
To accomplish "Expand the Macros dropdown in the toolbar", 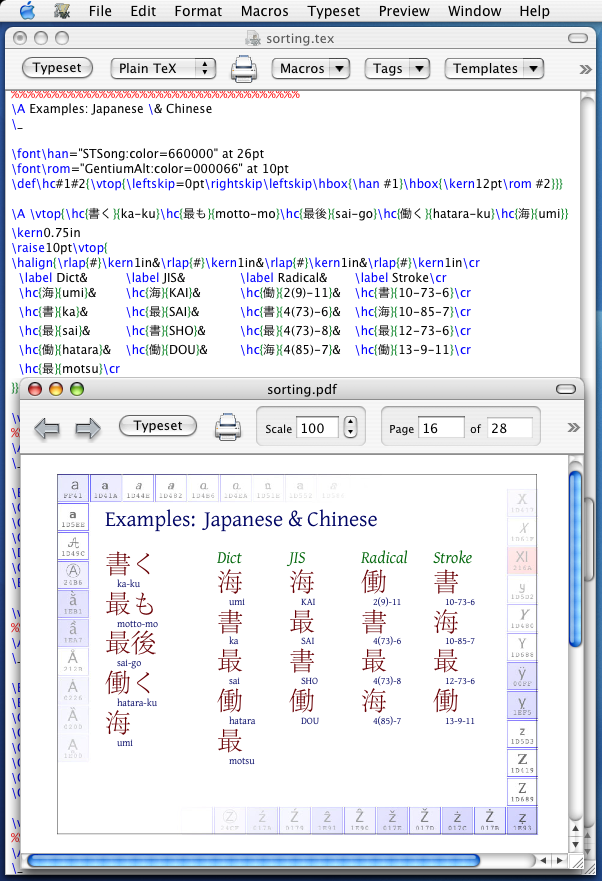I will [311, 69].
